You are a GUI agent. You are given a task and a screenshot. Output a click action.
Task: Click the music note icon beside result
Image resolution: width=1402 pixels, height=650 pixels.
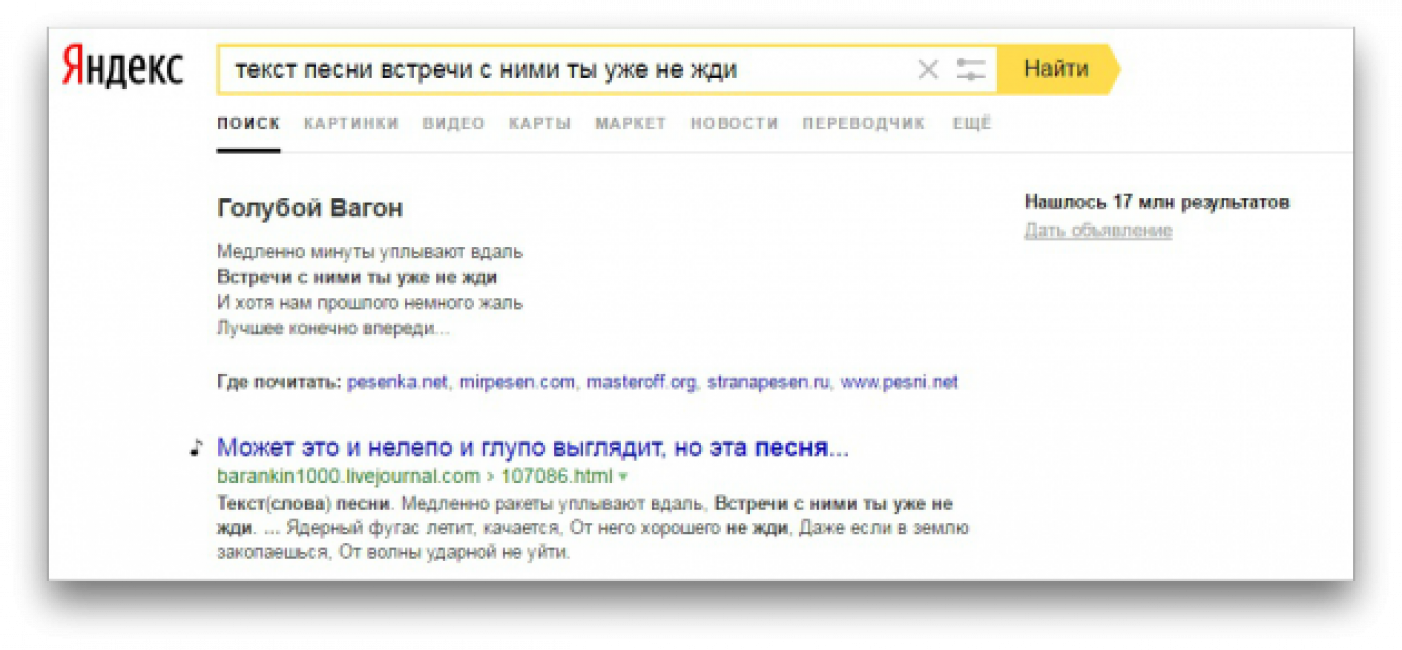tap(197, 447)
